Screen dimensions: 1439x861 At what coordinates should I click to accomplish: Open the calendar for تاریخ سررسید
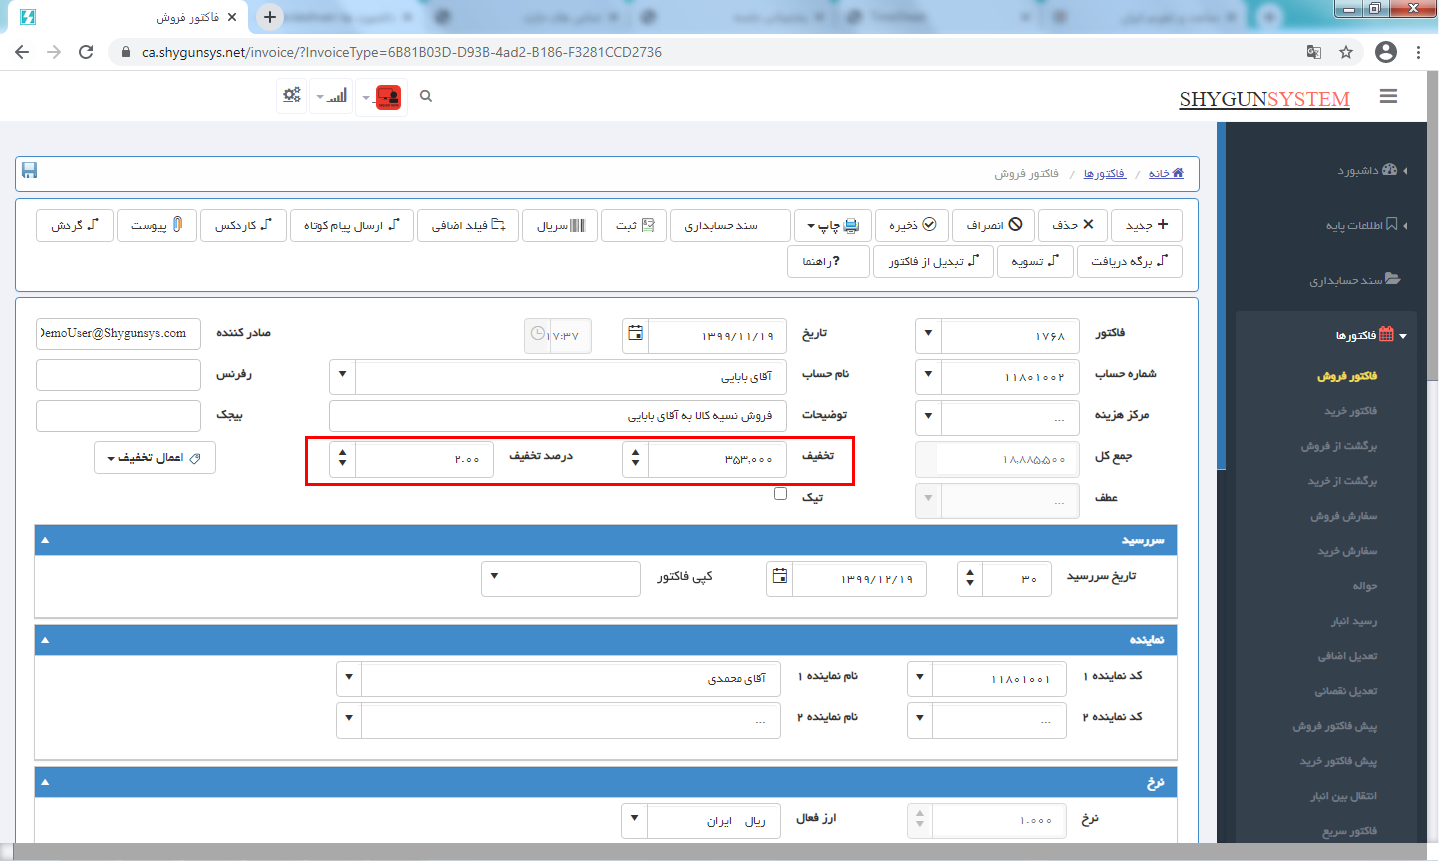coord(778,578)
